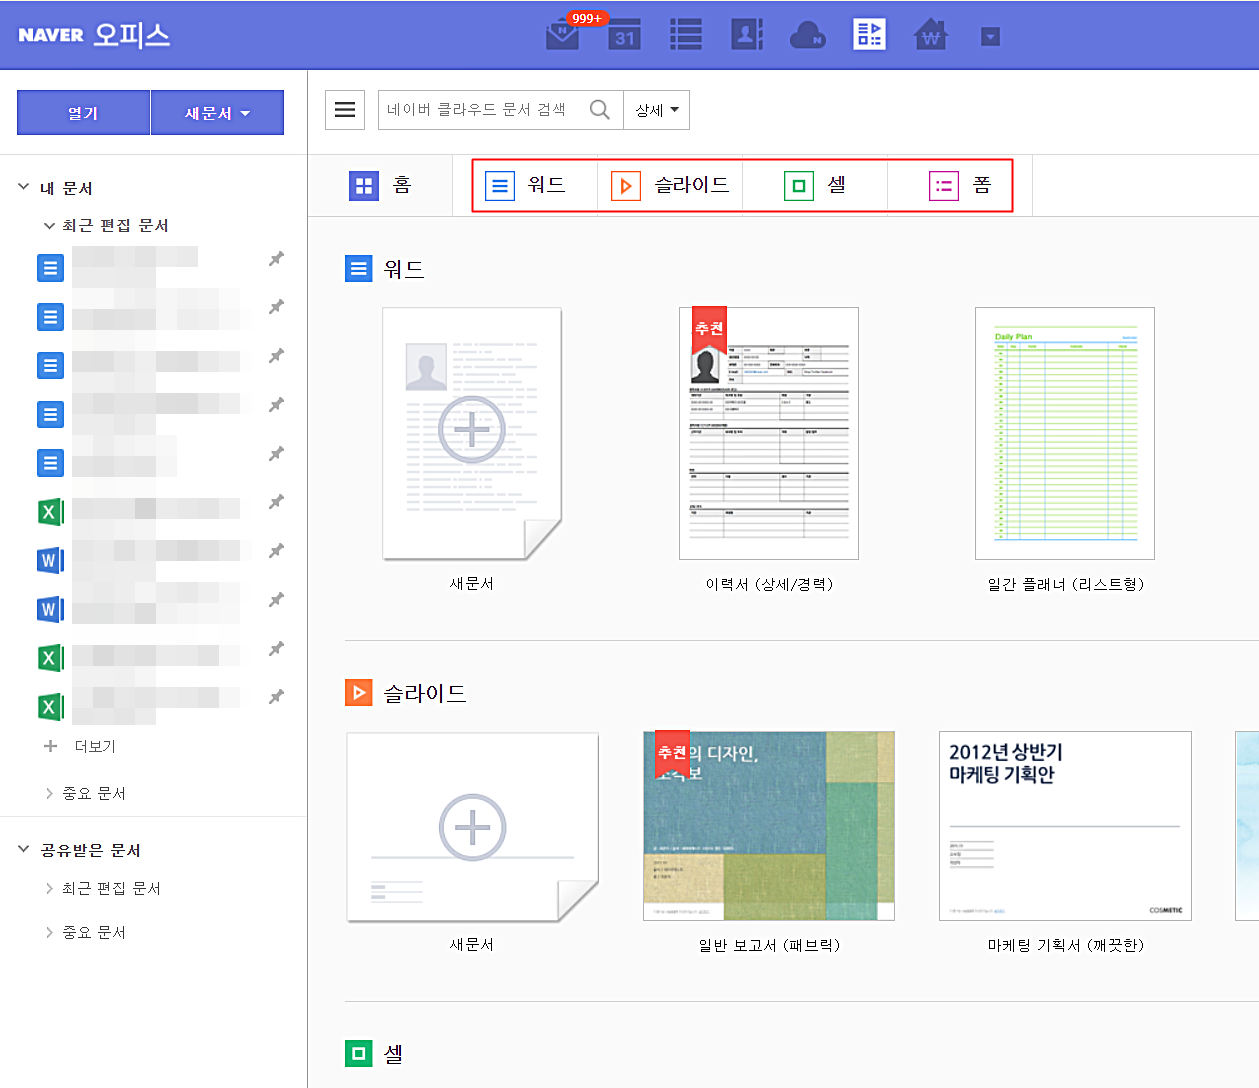Create a 새문서 in the 워드 section
1259x1088 pixels.
[472, 433]
